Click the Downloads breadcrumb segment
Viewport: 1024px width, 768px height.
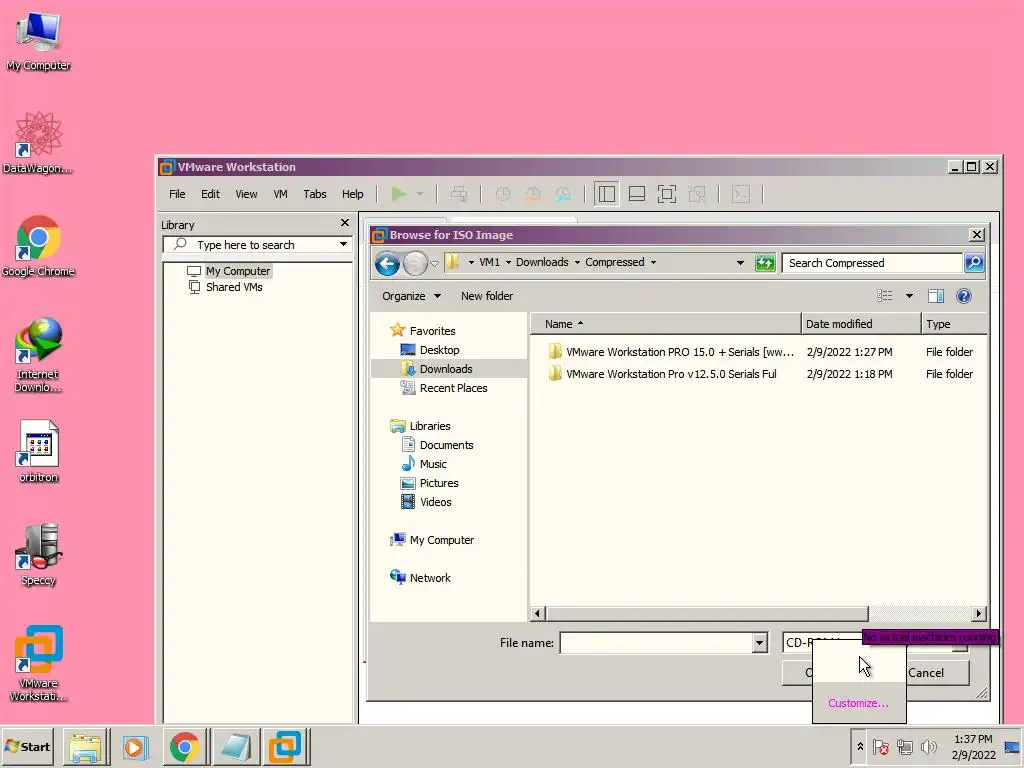click(542, 262)
